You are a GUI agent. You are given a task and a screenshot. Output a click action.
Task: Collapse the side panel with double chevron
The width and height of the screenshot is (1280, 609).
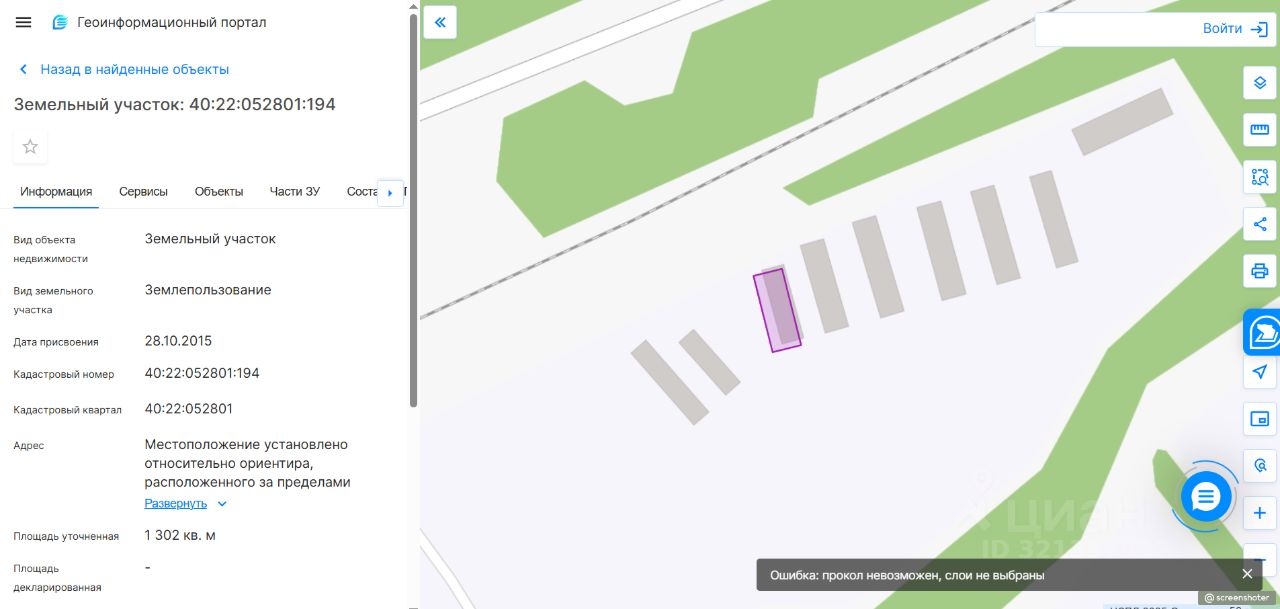pyautogui.click(x=440, y=22)
